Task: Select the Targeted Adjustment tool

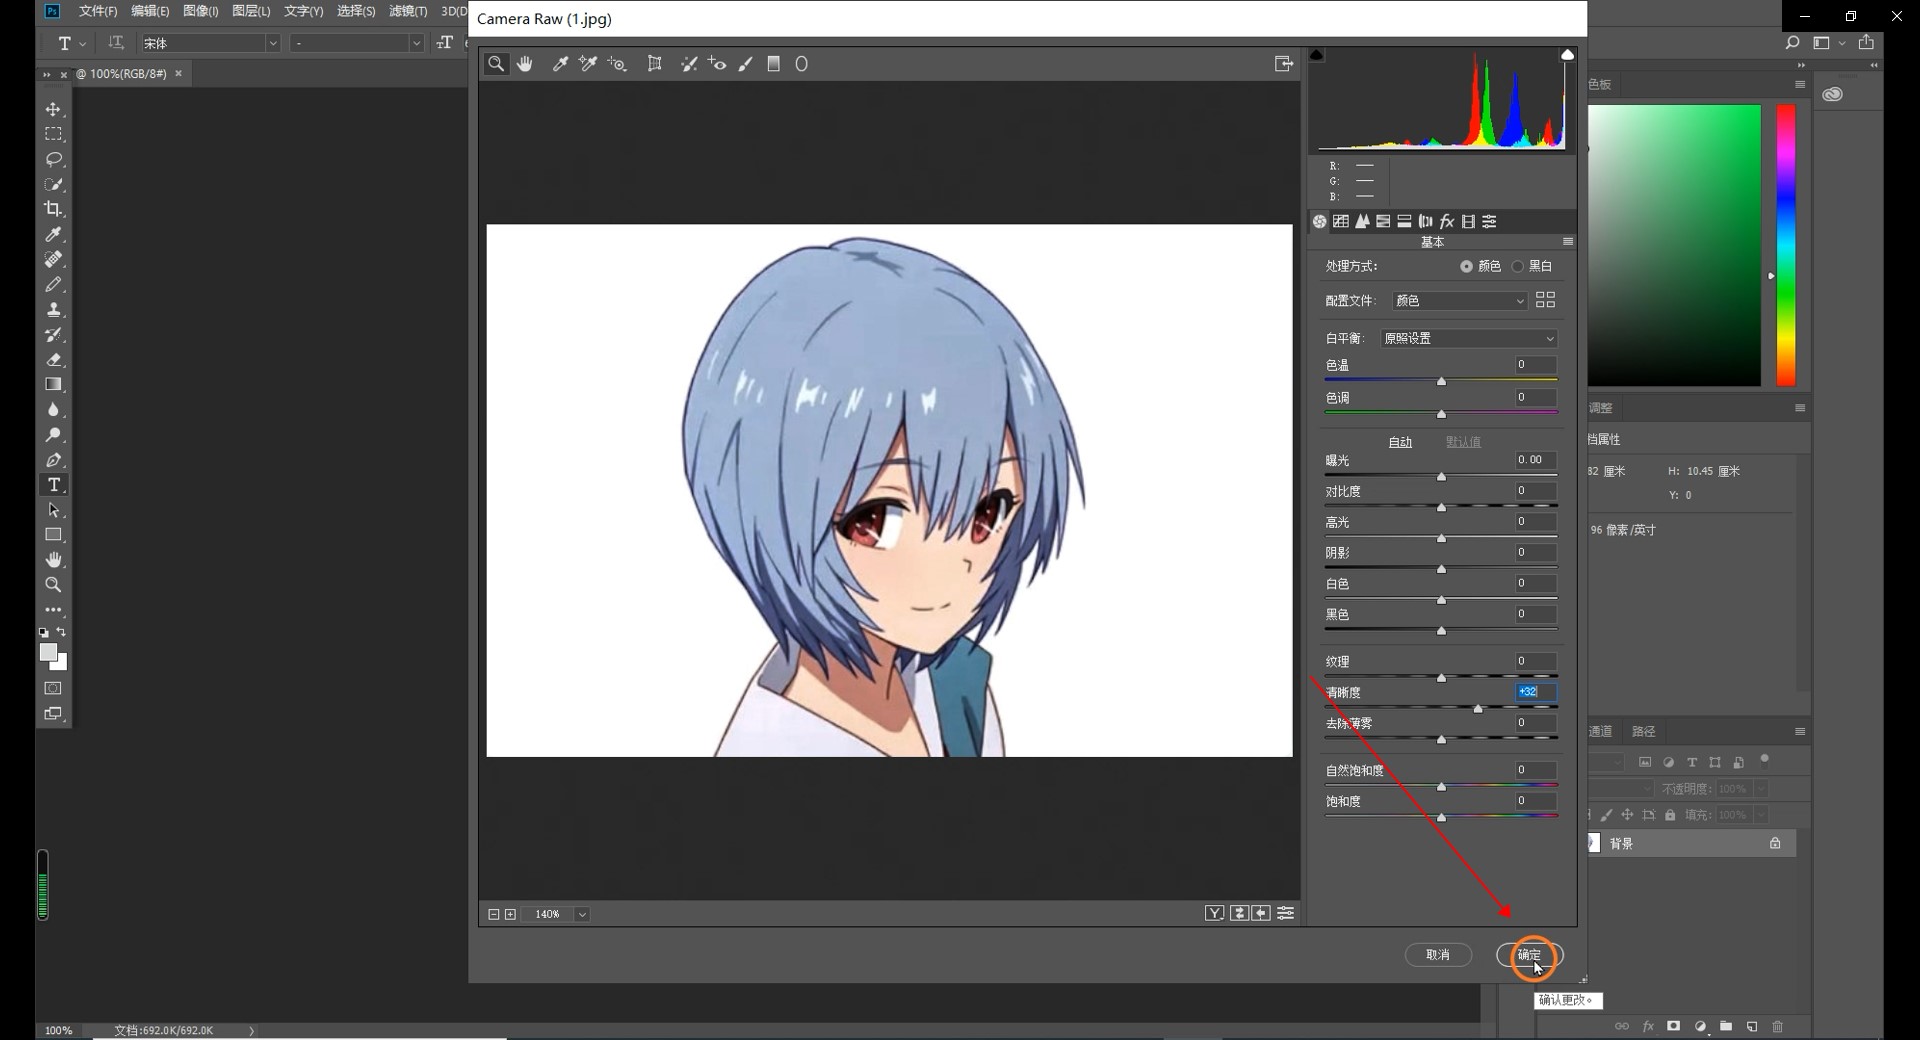Action: 617,64
